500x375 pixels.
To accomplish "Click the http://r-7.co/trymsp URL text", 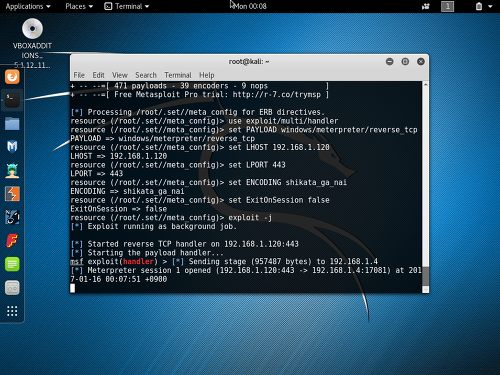I will [277, 95].
